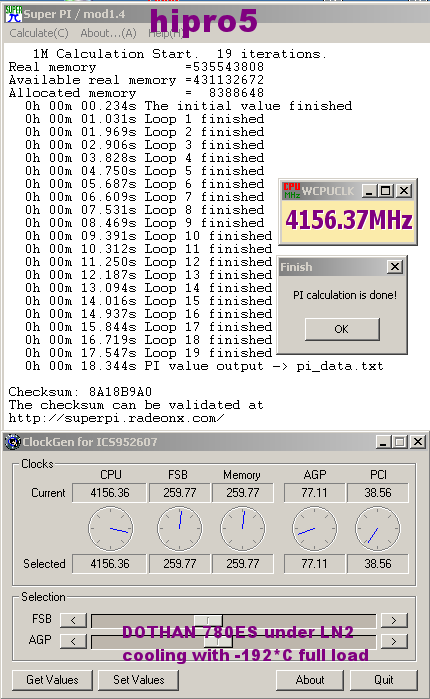Click the http://superpi.radeonx.com/ text
This screenshot has height=699, width=430.
[116, 418]
